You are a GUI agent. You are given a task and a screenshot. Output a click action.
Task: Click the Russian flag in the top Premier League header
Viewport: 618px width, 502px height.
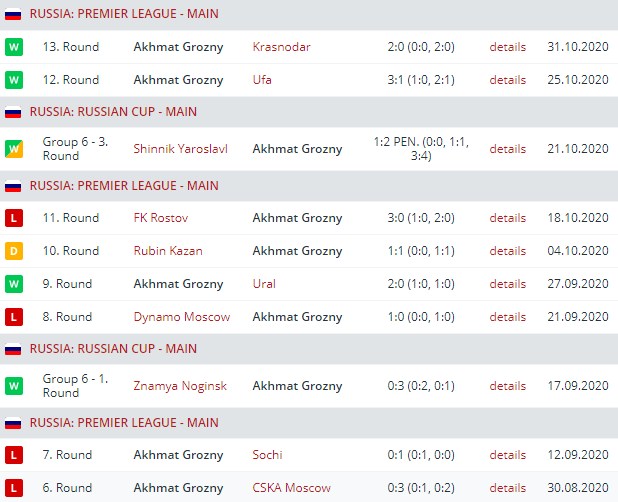(x=13, y=15)
